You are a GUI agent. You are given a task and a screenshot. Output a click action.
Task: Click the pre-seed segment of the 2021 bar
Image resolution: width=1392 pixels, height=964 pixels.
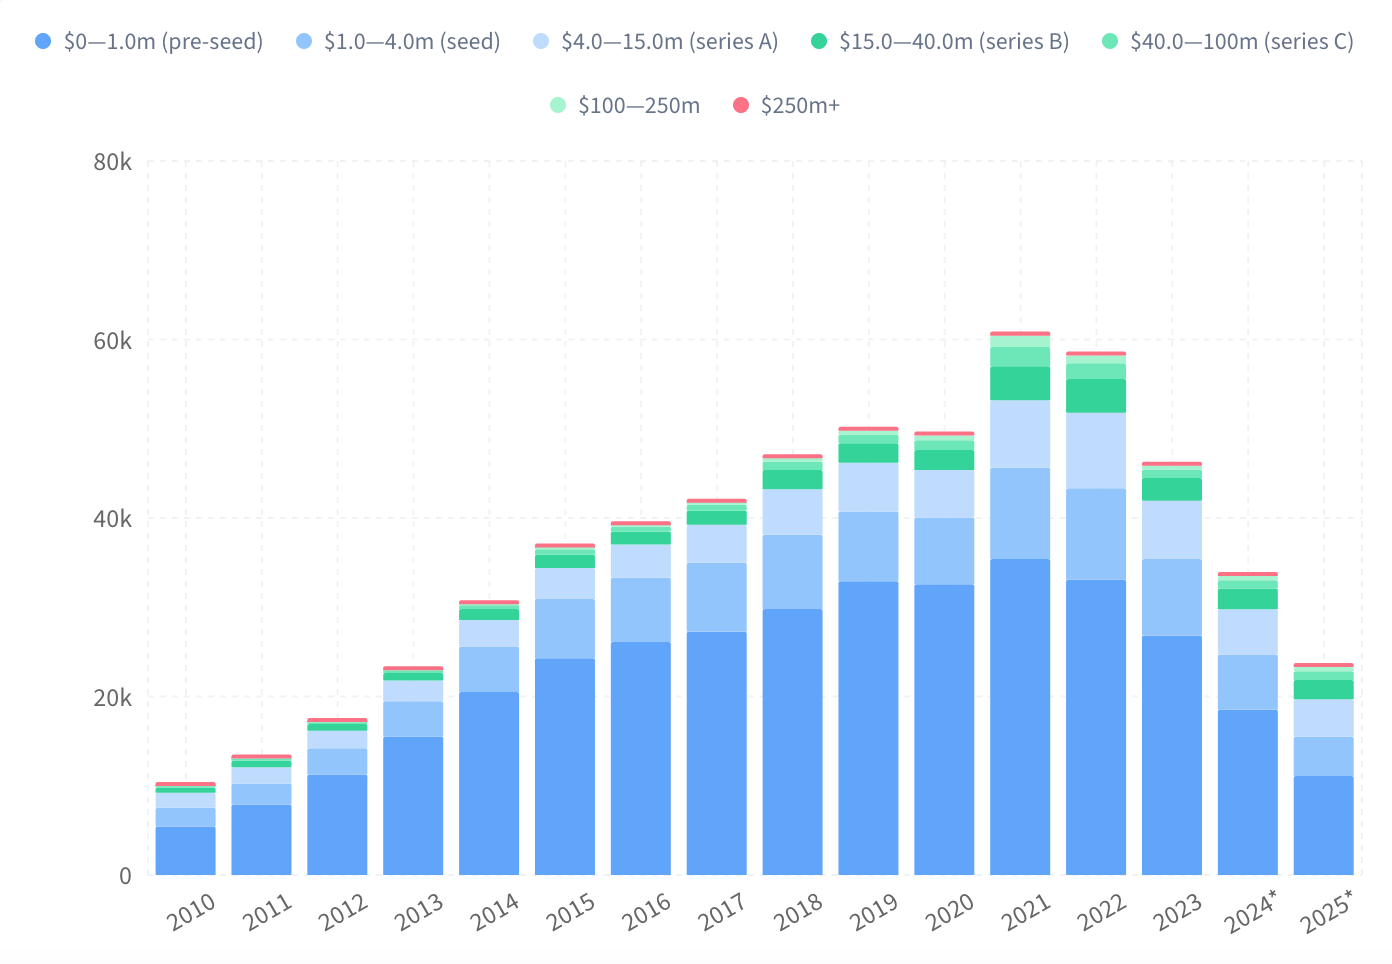(x=1020, y=716)
